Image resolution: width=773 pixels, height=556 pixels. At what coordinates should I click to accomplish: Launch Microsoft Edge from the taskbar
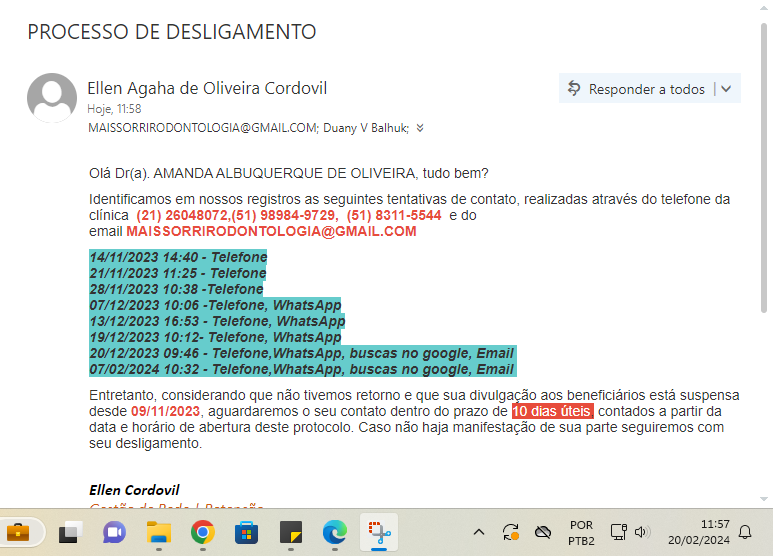tap(334, 532)
